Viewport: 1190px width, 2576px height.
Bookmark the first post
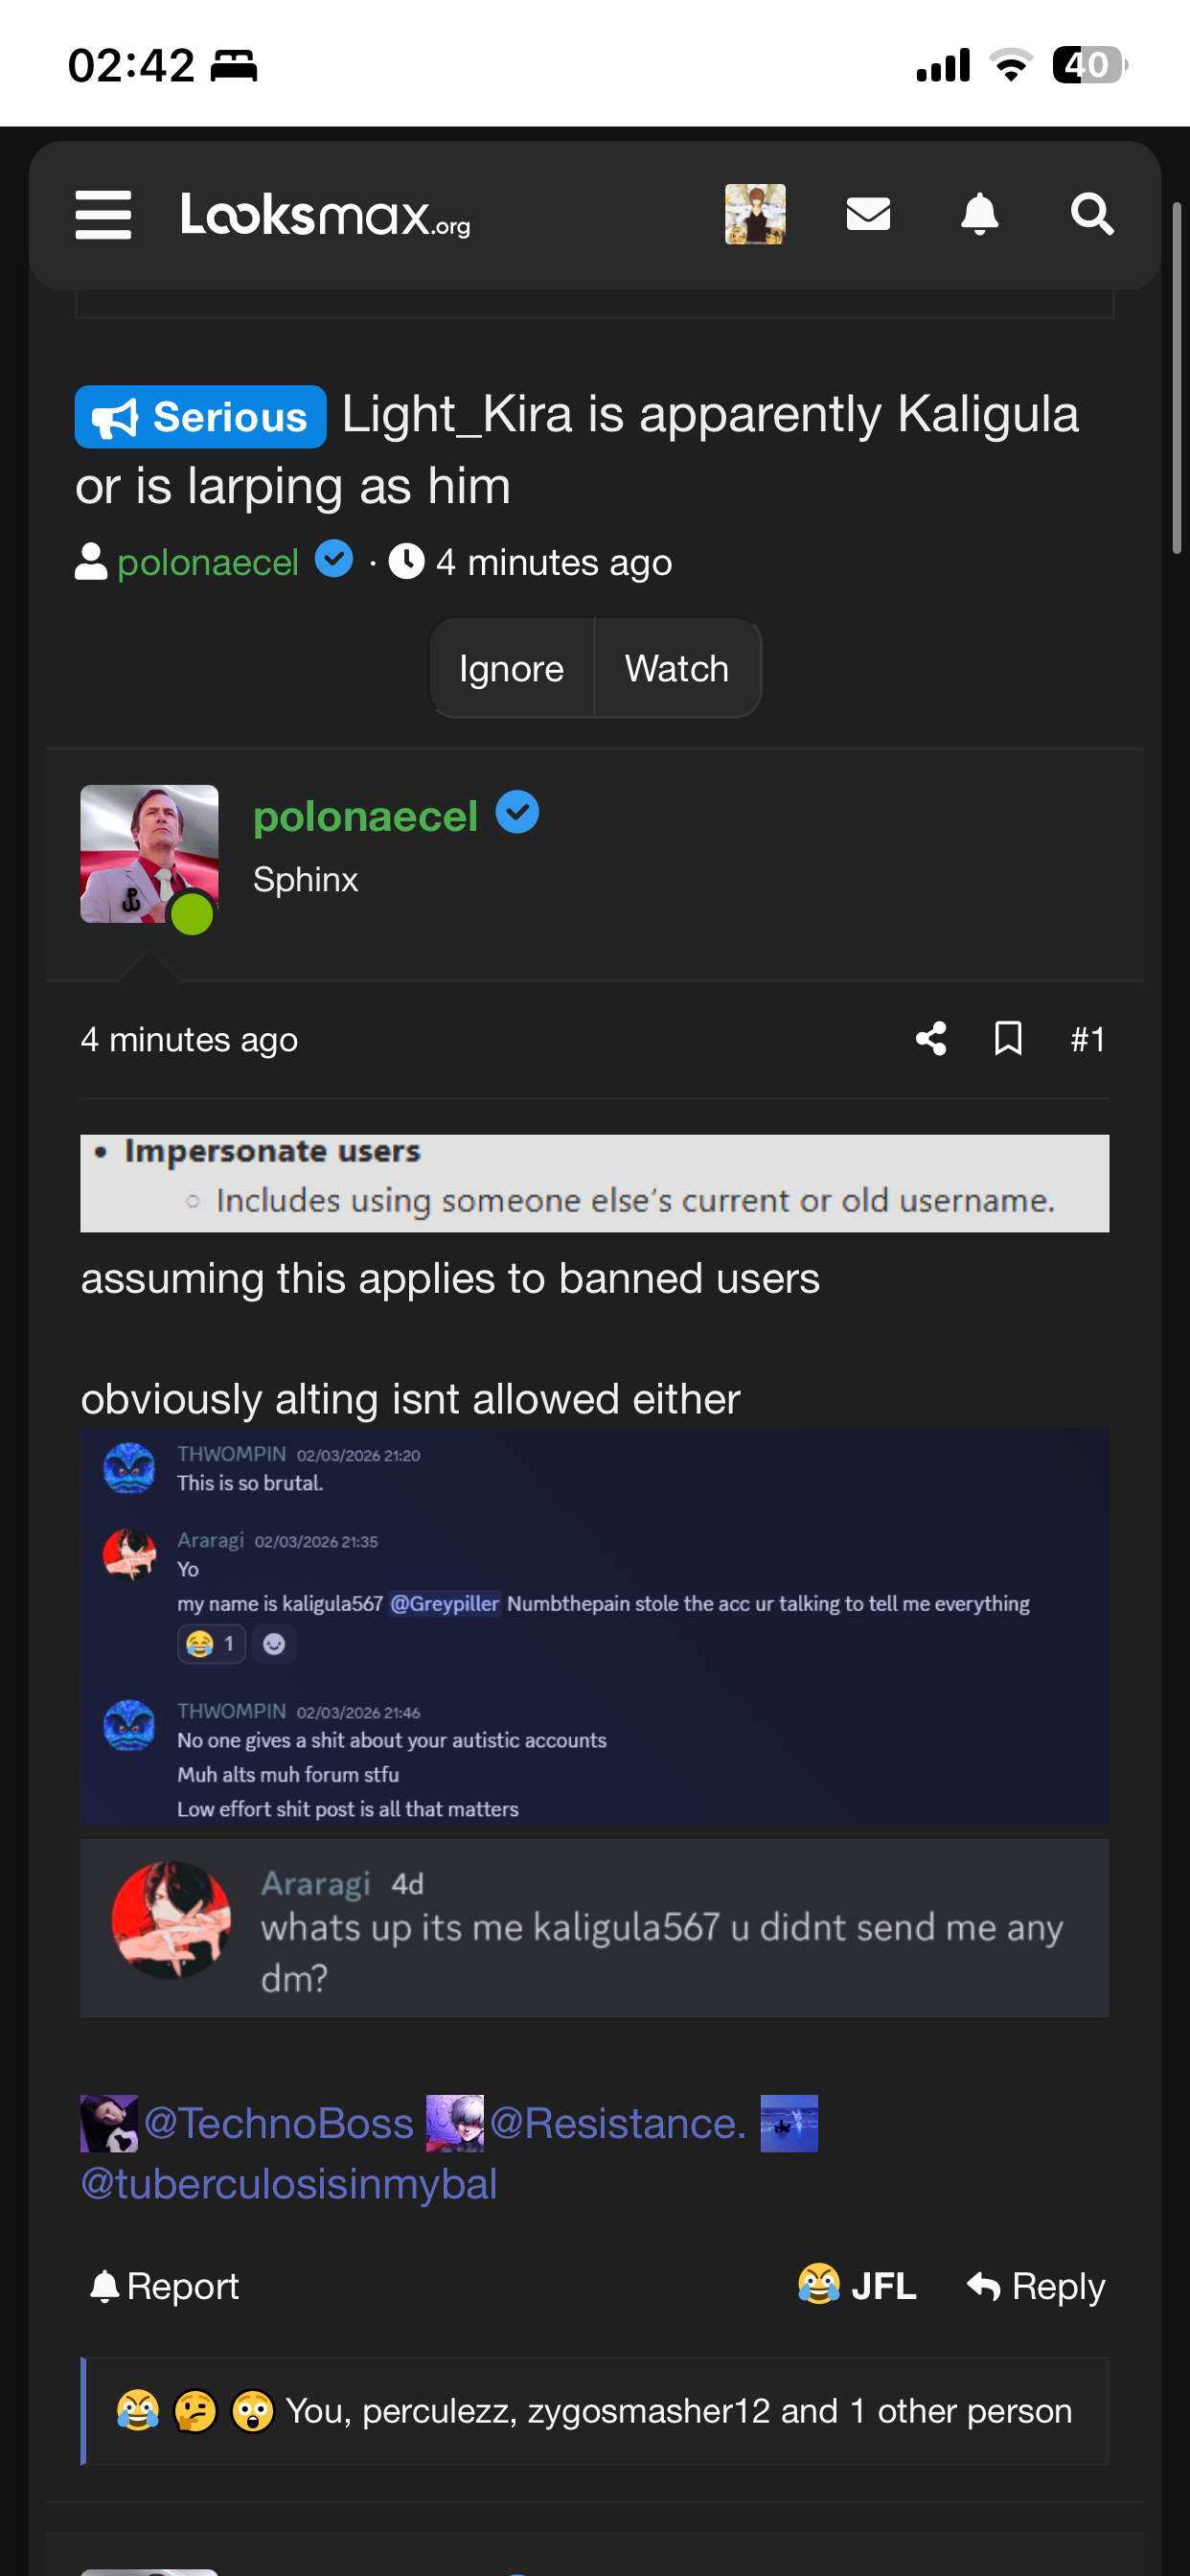[x=1008, y=1039]
